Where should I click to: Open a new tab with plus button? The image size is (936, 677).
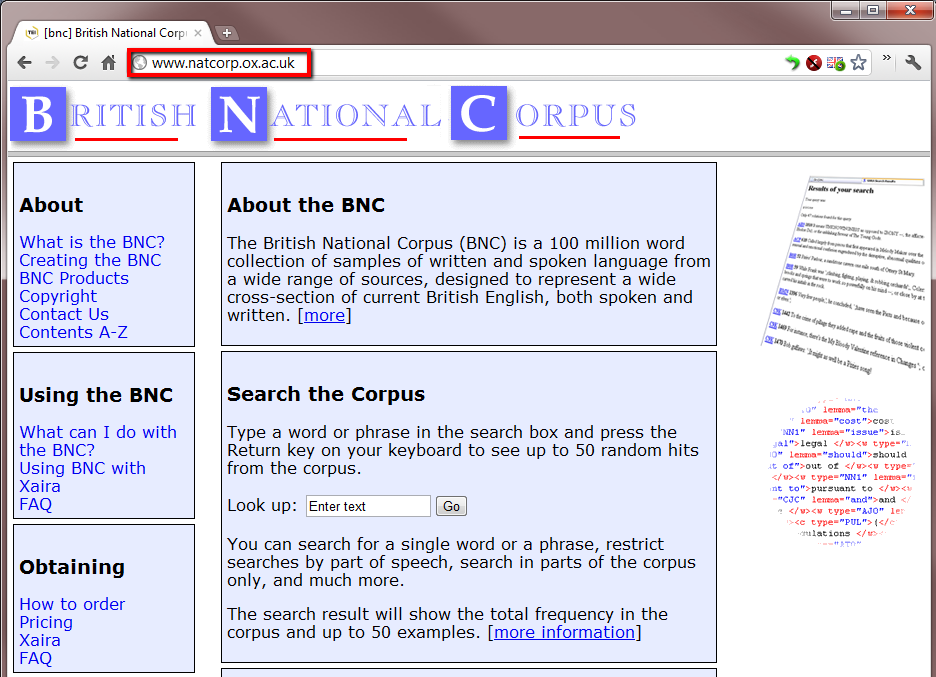[x=226, y=33]
